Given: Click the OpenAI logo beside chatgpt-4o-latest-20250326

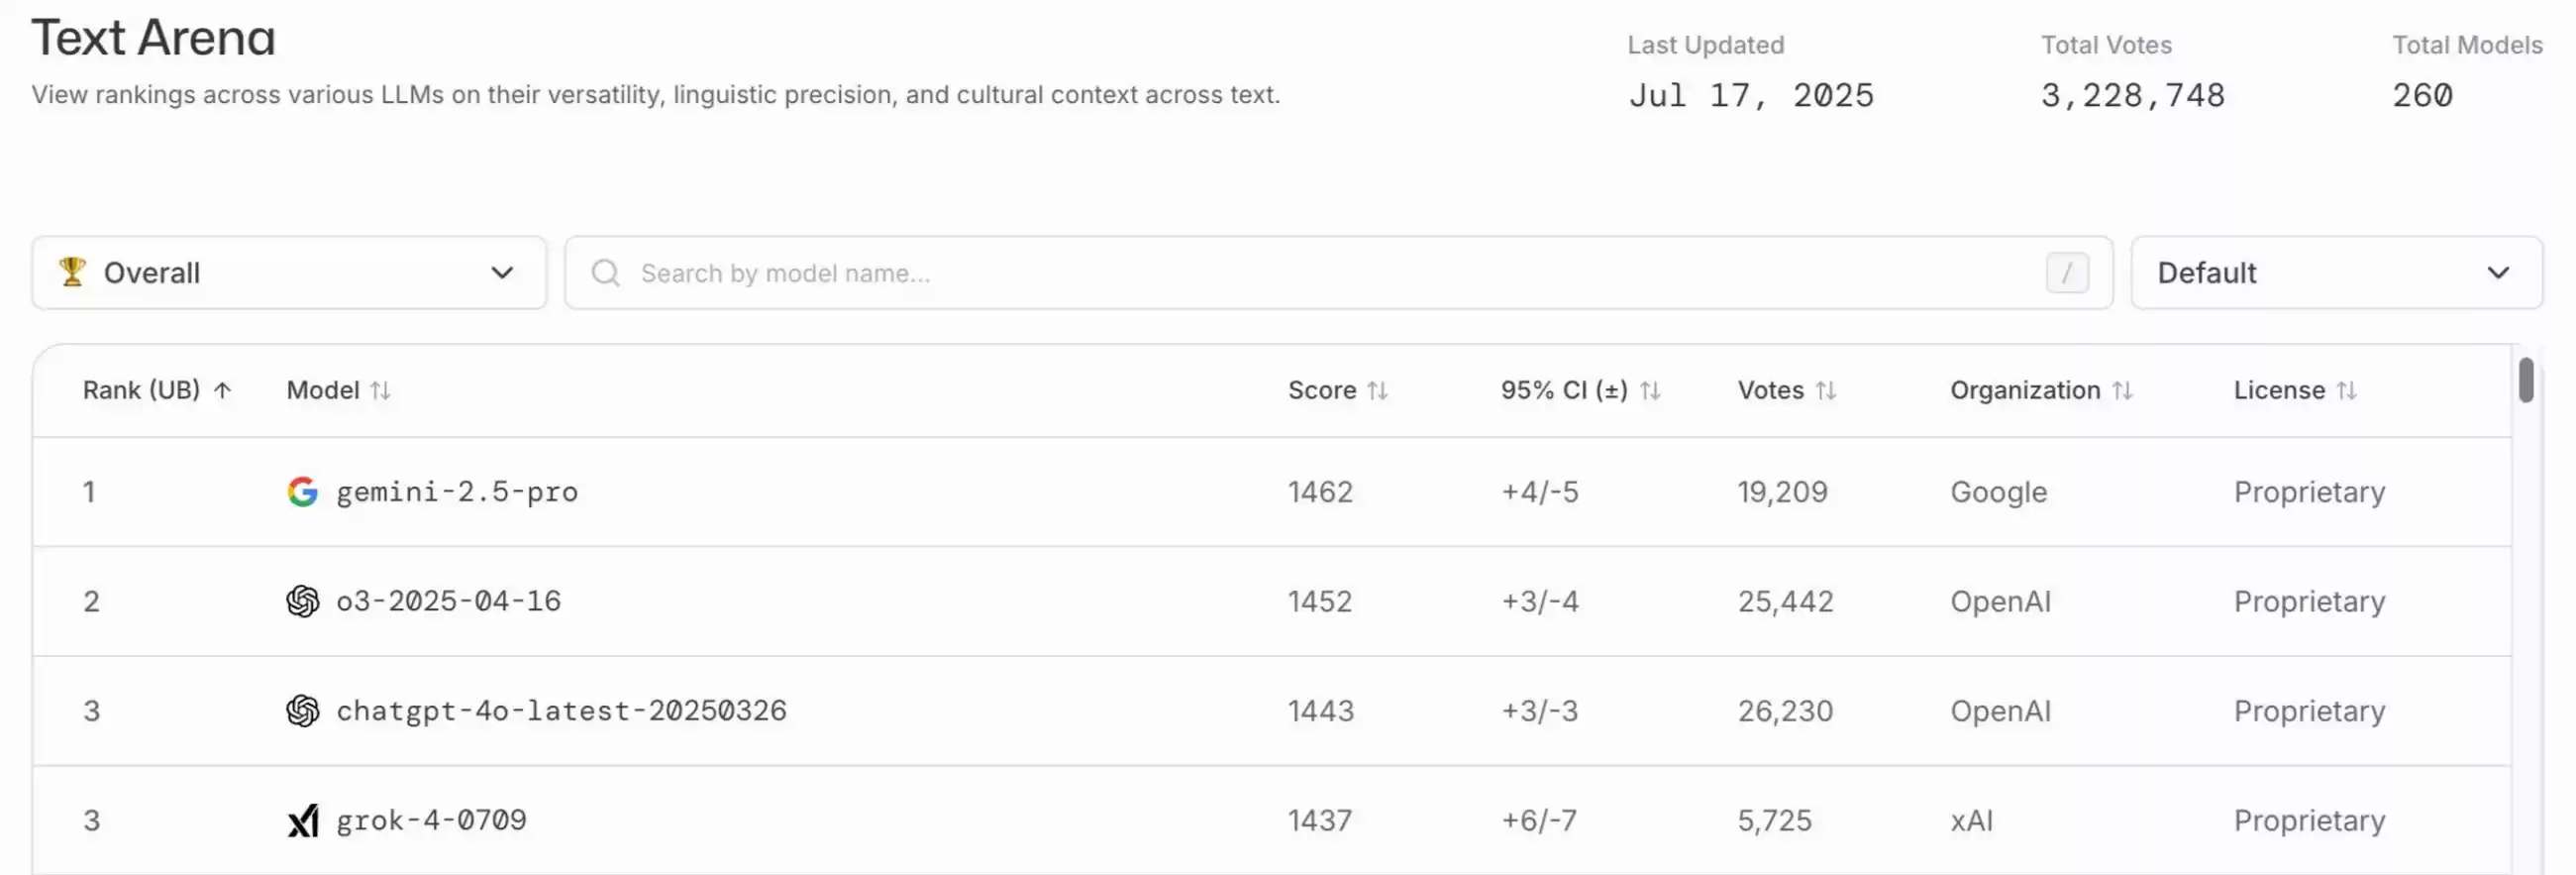Looking at the screenshot, I should point(302,711).
